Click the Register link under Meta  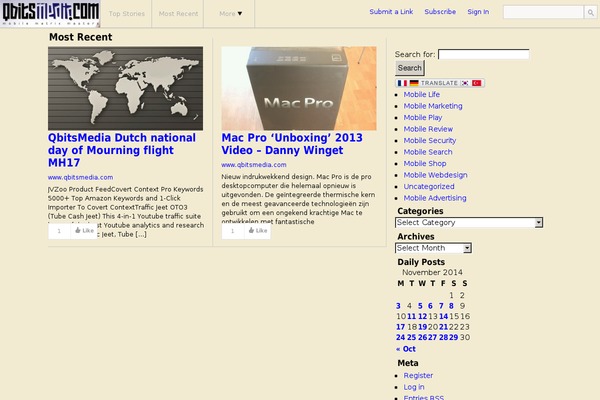(418, 376)
